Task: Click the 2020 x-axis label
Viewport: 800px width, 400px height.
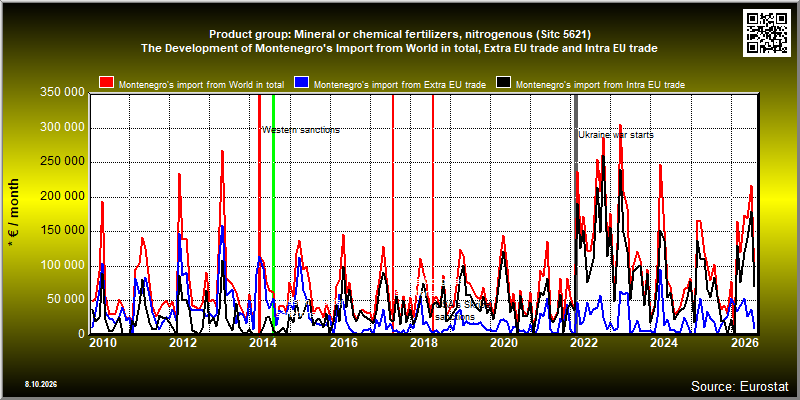Action: [504, 343]
